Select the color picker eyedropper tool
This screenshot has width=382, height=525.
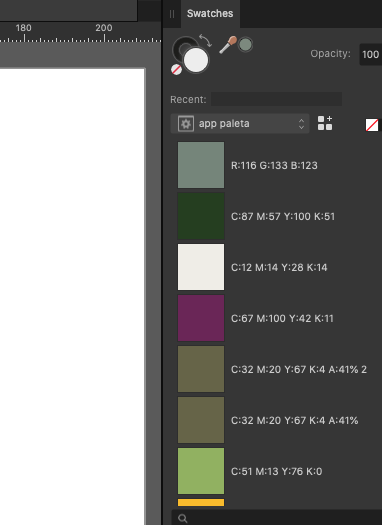[x=228, y=45]
